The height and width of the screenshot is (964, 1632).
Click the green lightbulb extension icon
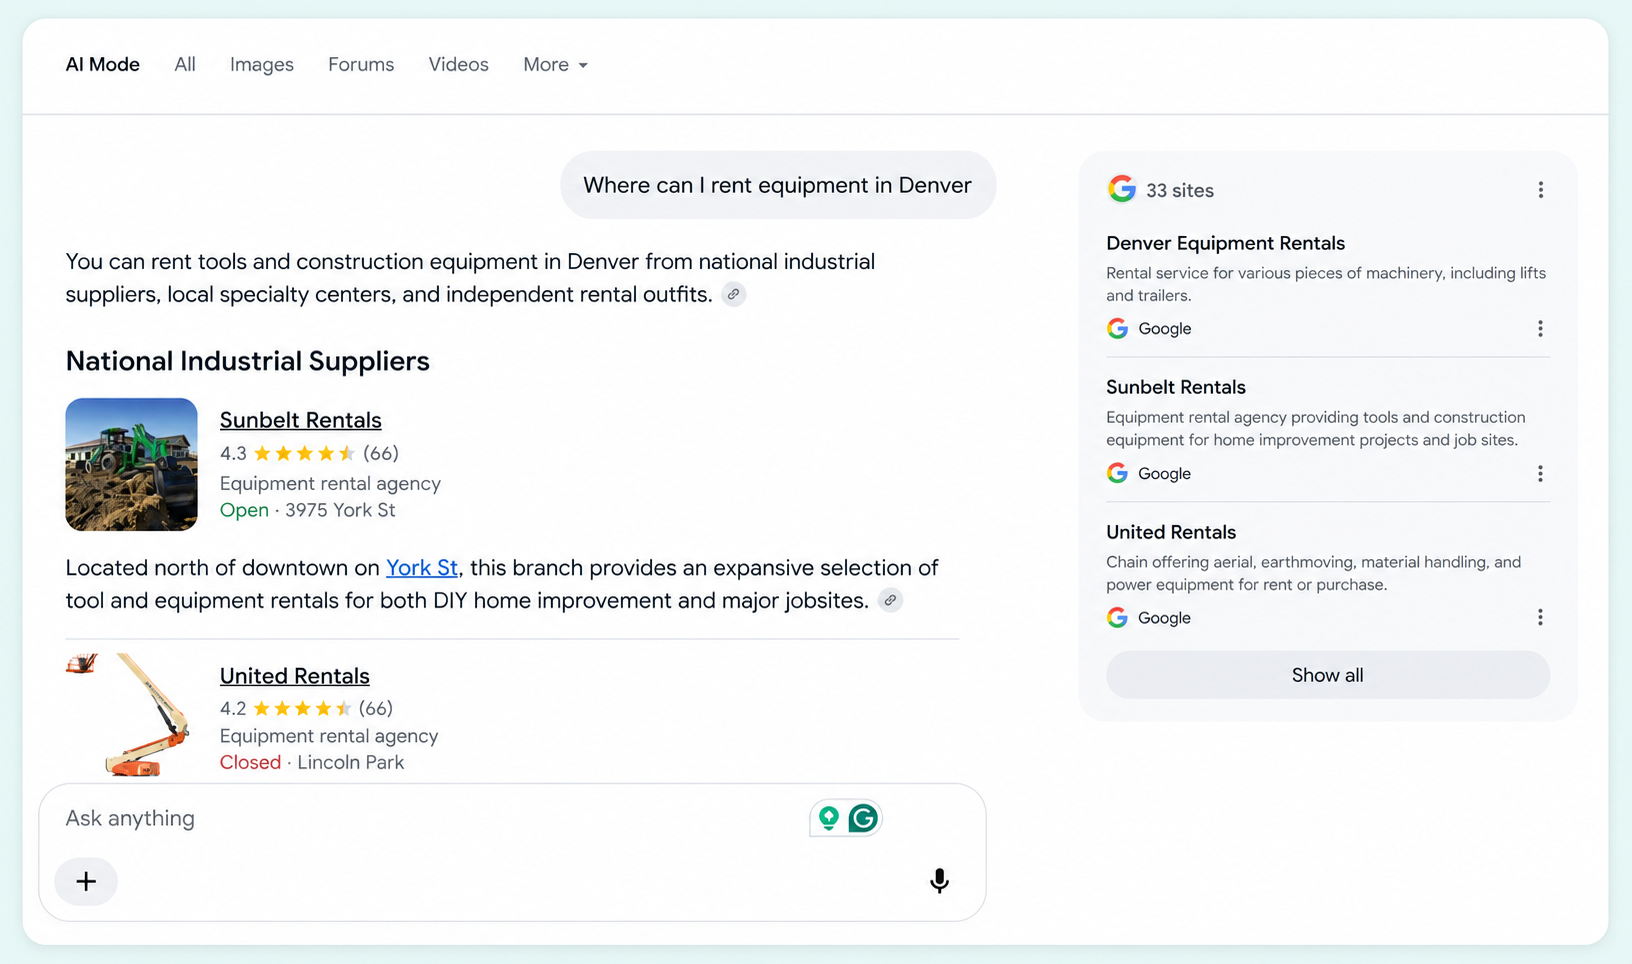click(829, 818)
